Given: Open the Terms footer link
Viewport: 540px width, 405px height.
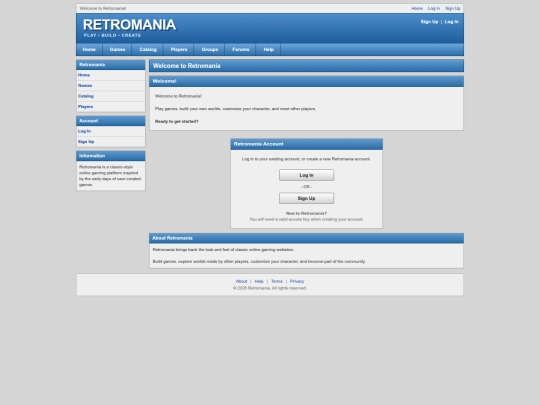Looking at the screenshot, I should coord(277,281).
